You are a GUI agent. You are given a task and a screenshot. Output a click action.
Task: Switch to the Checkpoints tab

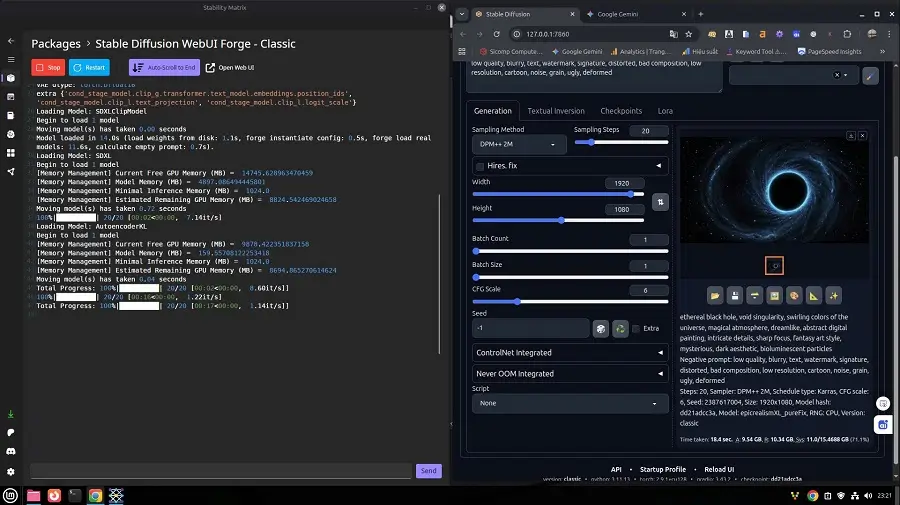(x=621, y=111)
